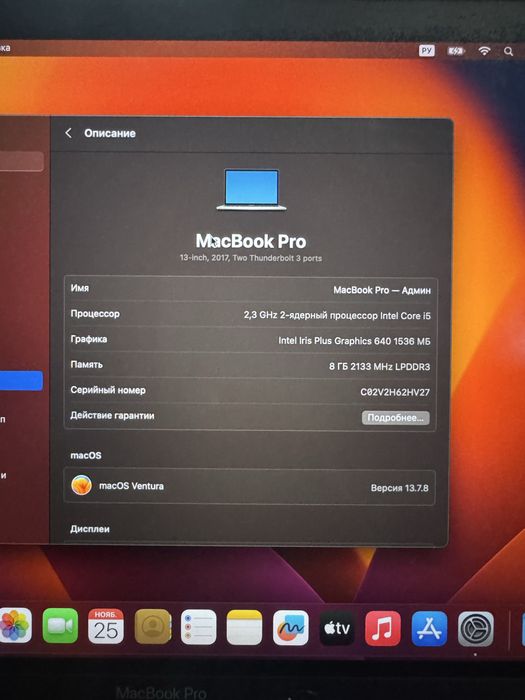Launch Music from the Dock
The width and height of the screenshot is (525, 700).
coord(383,629)
